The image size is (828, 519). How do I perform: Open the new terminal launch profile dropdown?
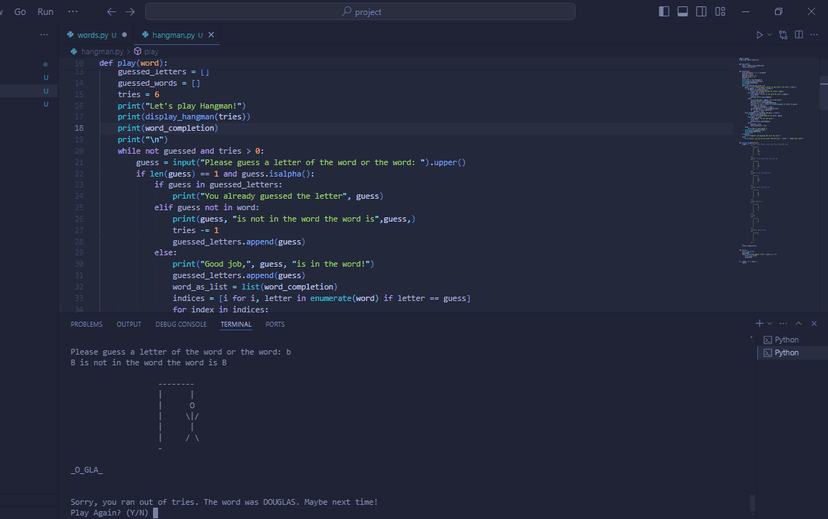pyautogui.click(x=769, y=323)
